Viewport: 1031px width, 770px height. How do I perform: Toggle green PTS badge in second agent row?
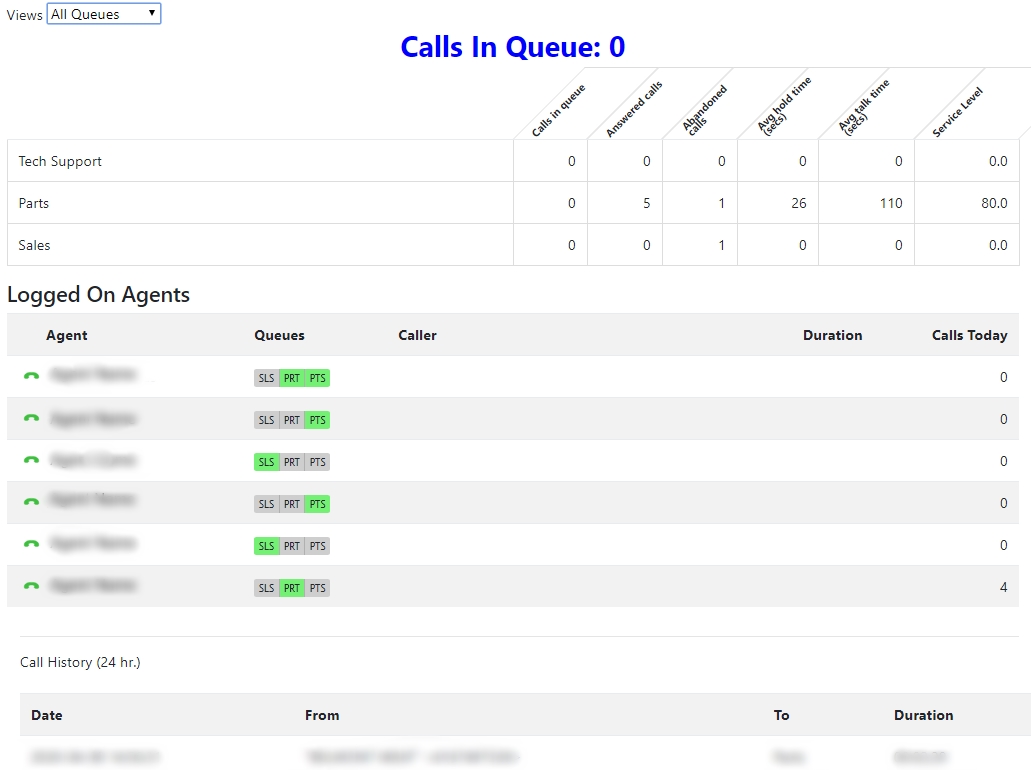(x=318, y=420)
